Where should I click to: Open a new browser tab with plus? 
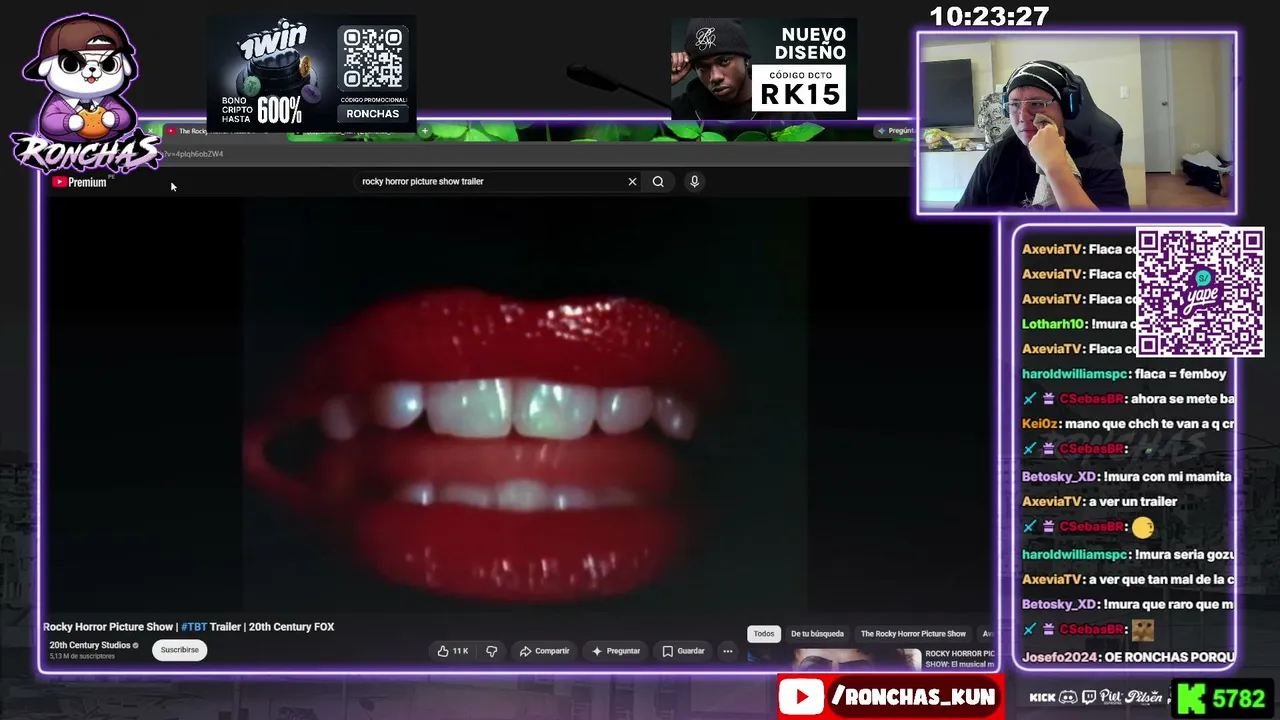point(424,131)
